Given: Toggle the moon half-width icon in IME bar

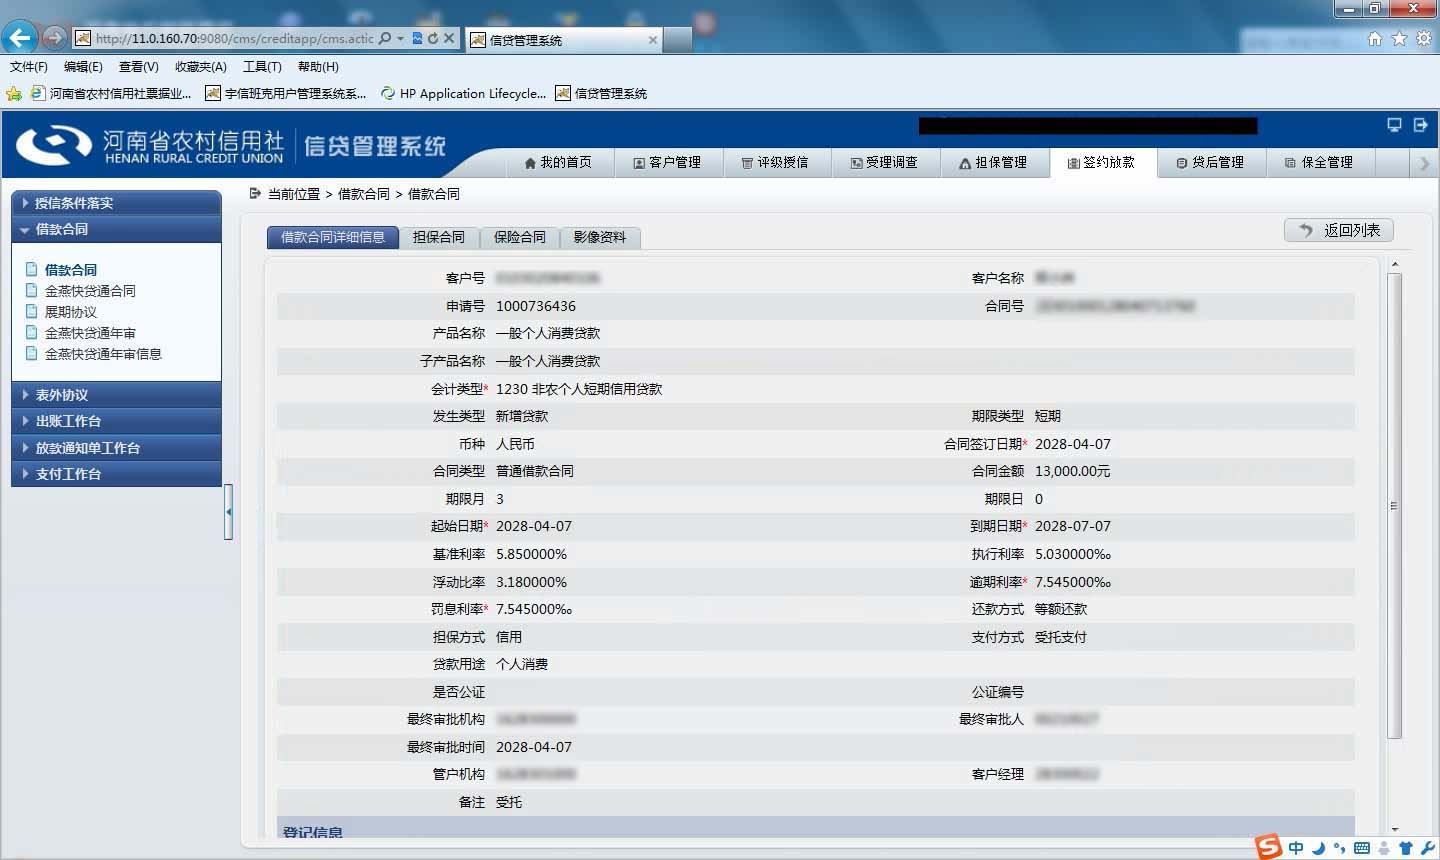Looking at the screenshot, I should [1319, 848].
